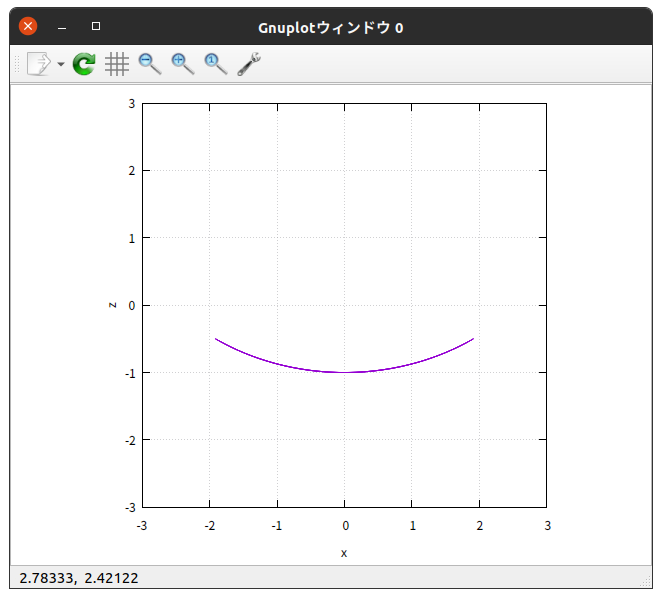Close the Gnuplot window
Image resolution: width=662 pixels, height=598 pixels.
(28, 26)
